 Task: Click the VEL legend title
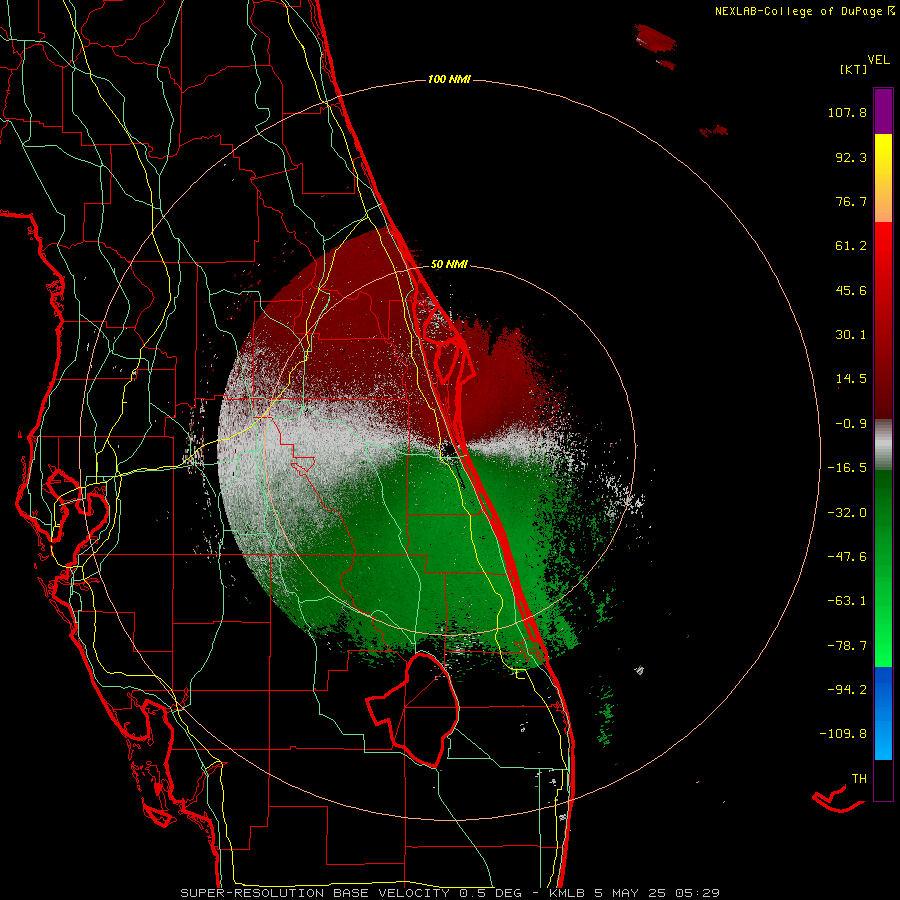click(878, 60)
